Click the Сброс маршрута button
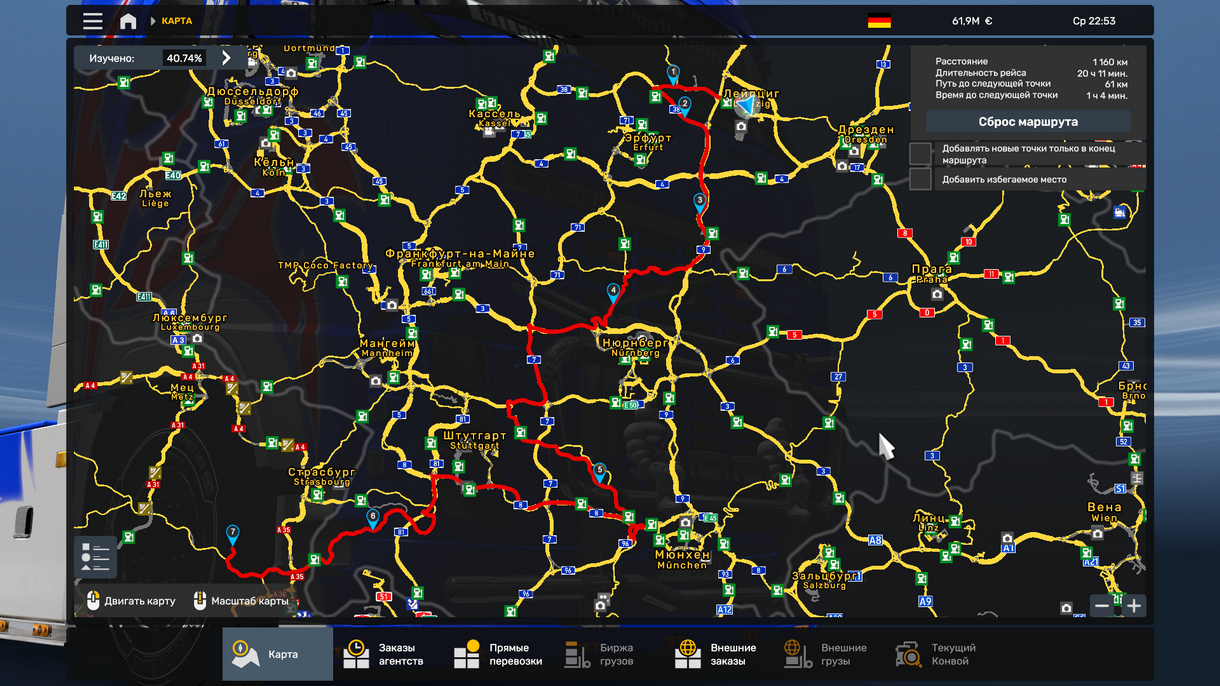This screenshot has width=1220, height=686. coord(1028,122)
